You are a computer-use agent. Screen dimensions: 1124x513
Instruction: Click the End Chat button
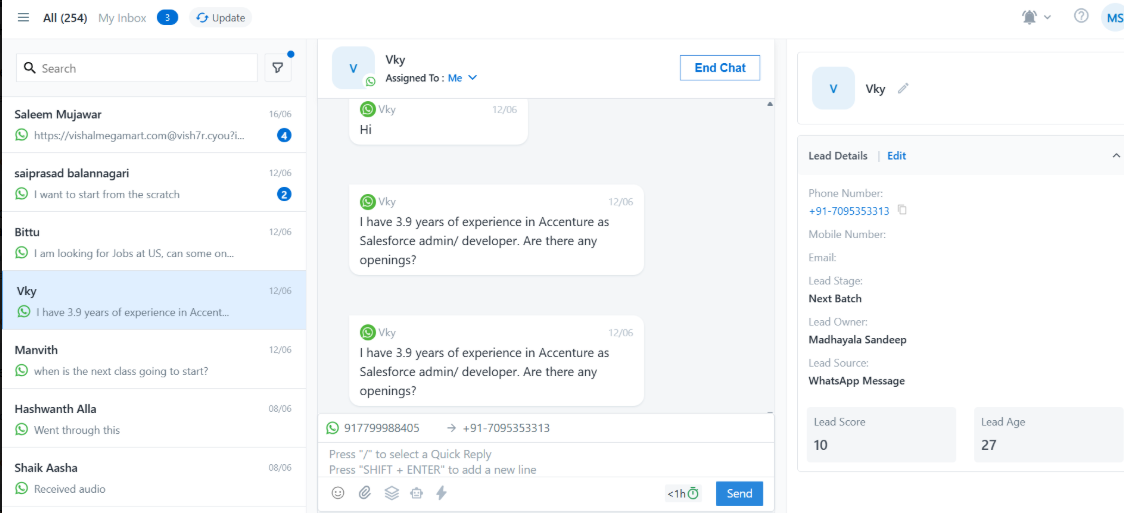720,68
